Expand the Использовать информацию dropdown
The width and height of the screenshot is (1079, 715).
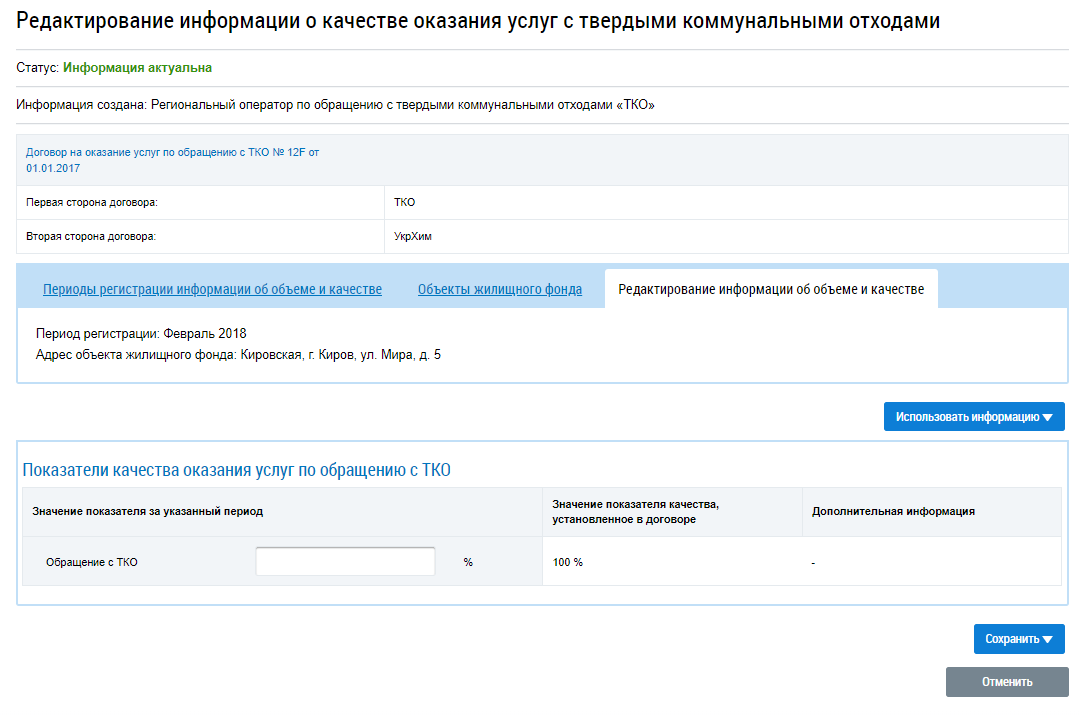click(x=973, y=417)
